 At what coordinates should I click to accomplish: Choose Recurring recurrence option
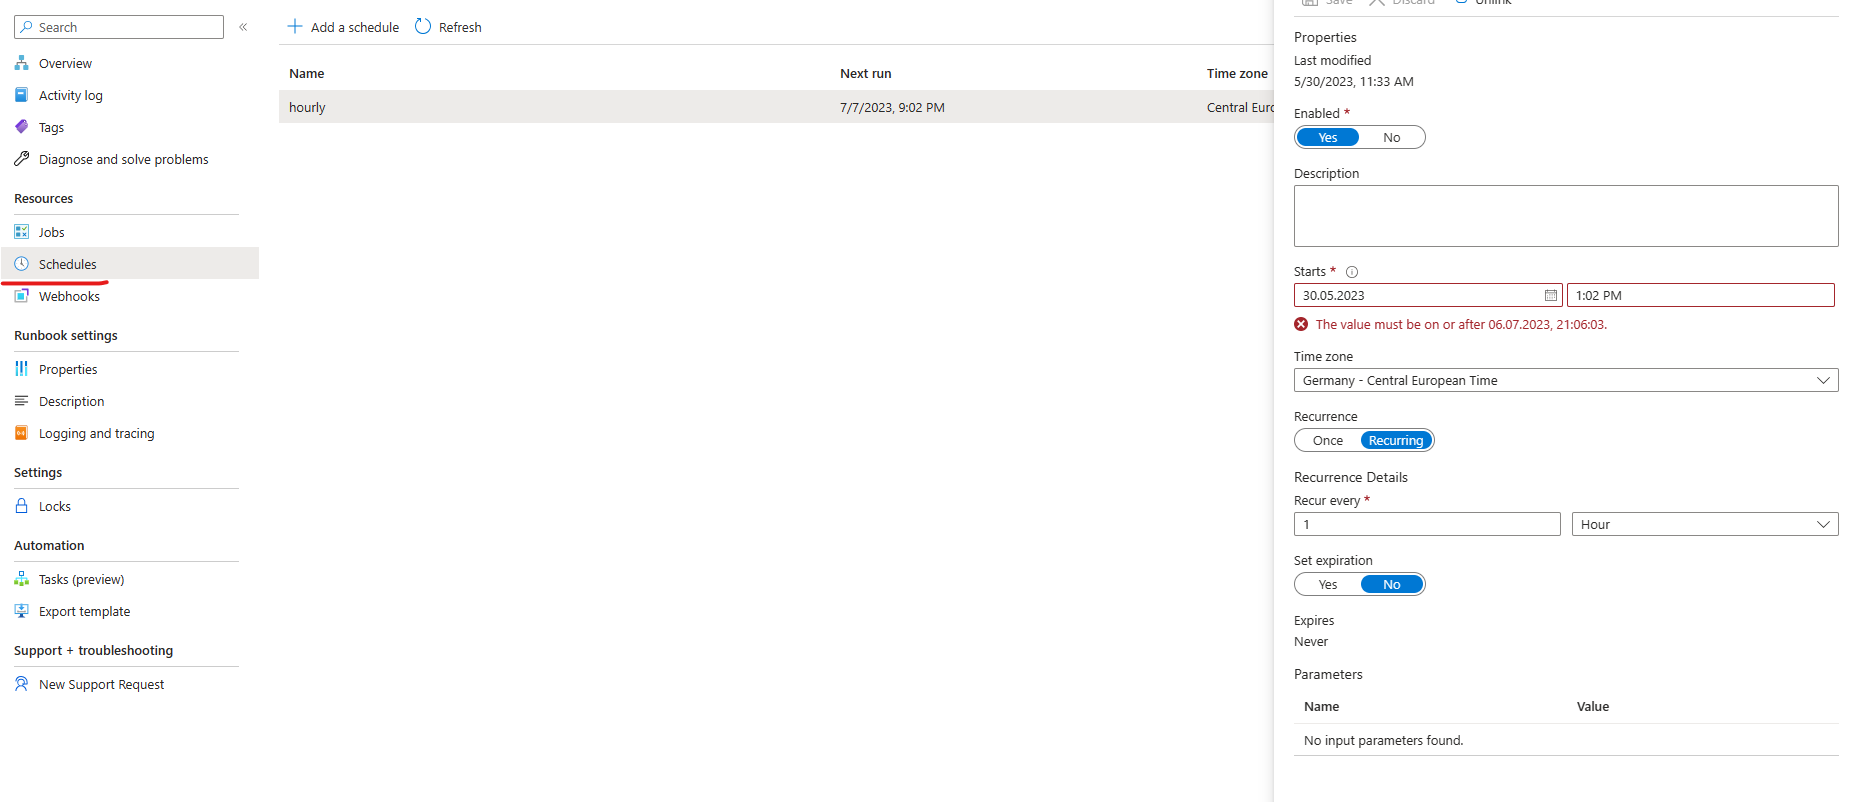1396,440
